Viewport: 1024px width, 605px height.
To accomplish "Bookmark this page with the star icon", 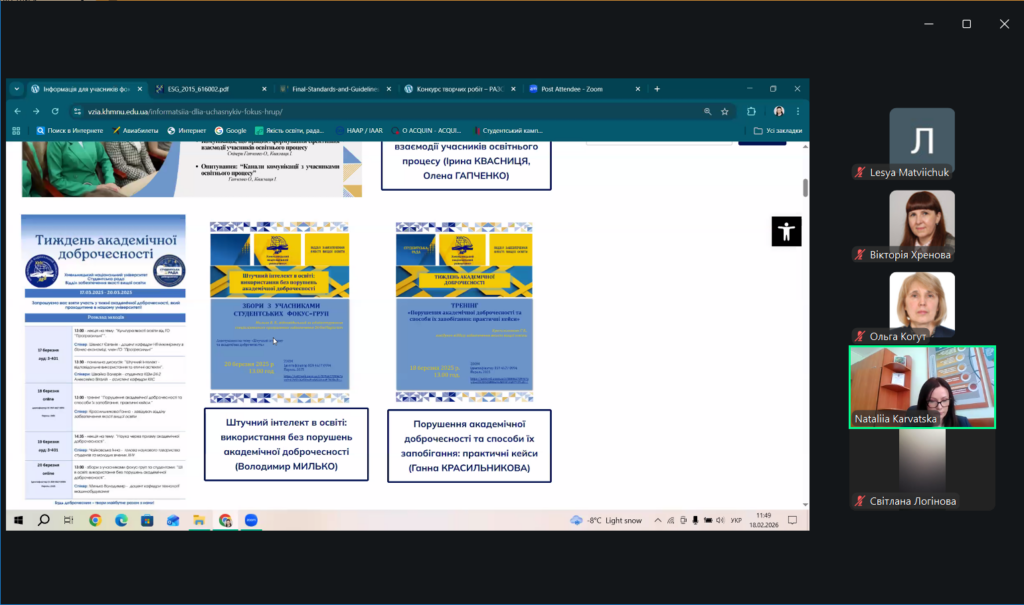I will (723, 111).
